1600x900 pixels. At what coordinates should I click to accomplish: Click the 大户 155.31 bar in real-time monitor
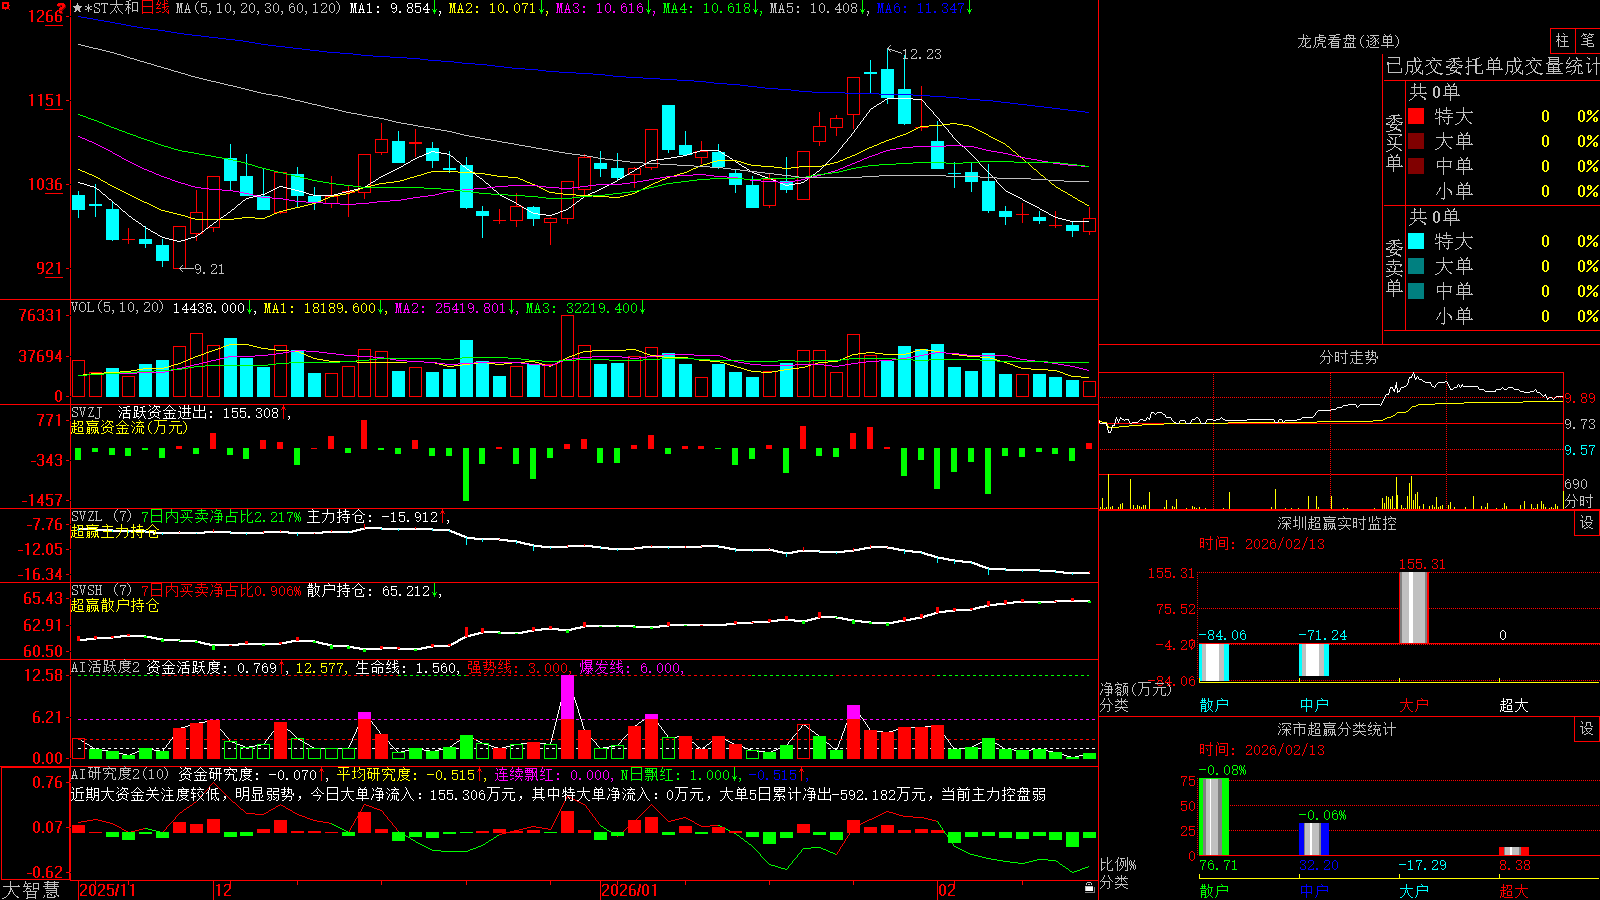(1413, 608)
